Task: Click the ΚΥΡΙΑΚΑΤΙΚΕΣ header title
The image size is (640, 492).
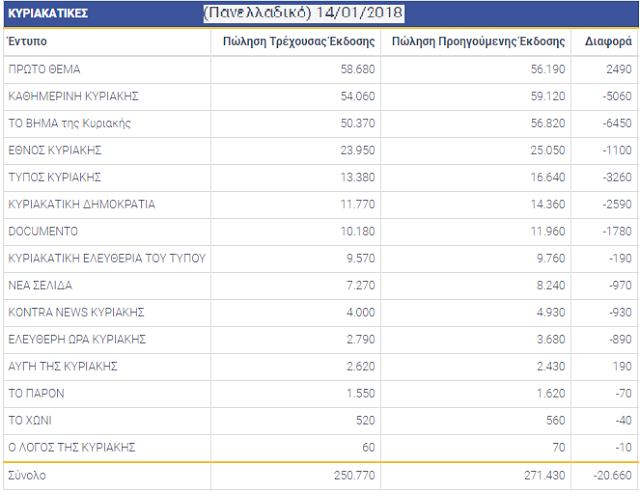Action: [48, 13]
